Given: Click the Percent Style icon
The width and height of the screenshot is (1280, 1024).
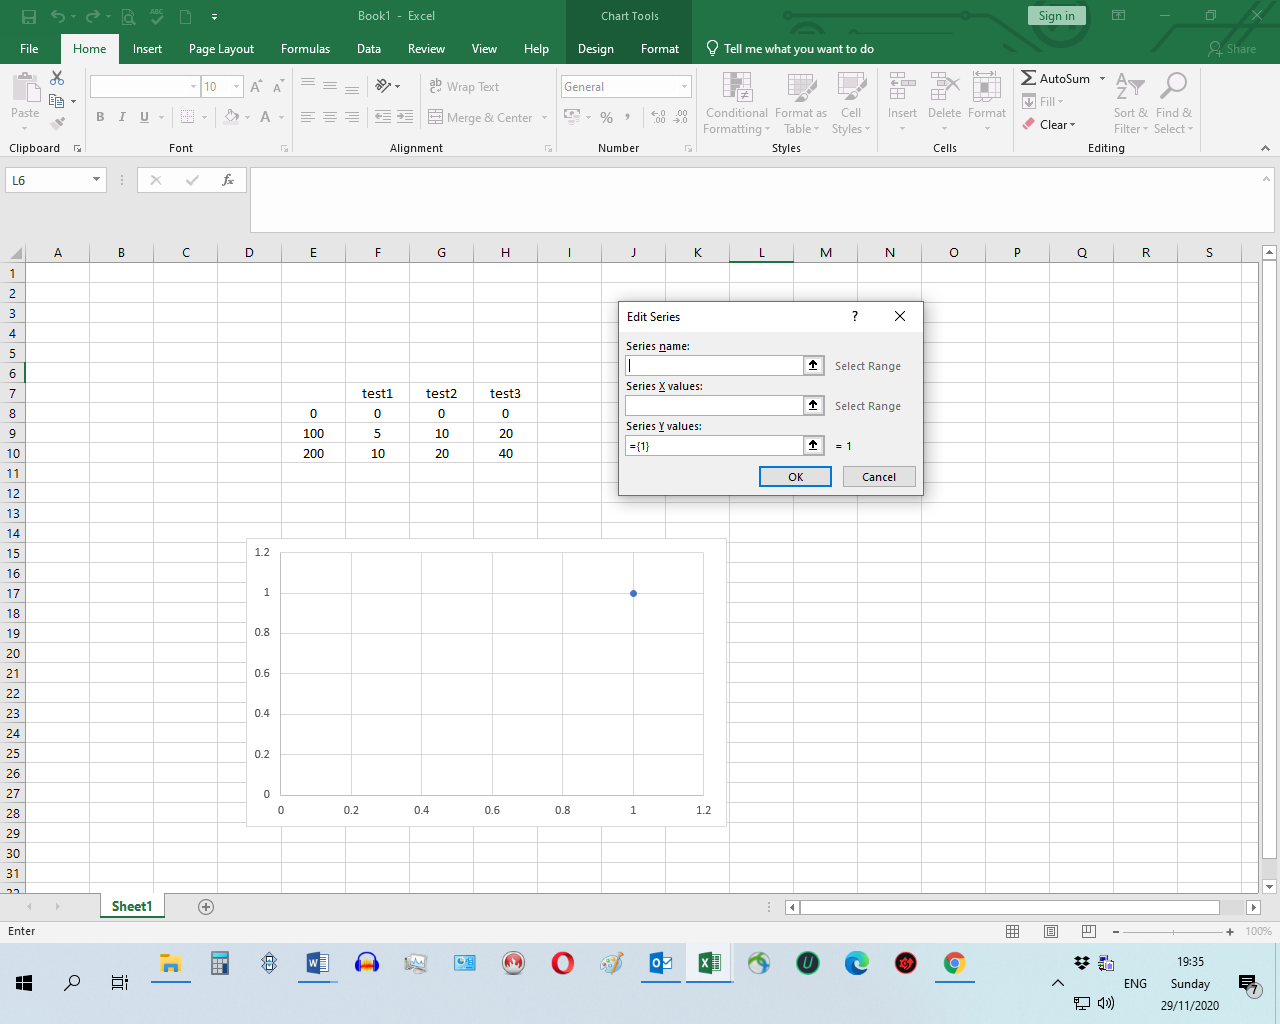Looking at the screenshot, I should click(606, 117).
